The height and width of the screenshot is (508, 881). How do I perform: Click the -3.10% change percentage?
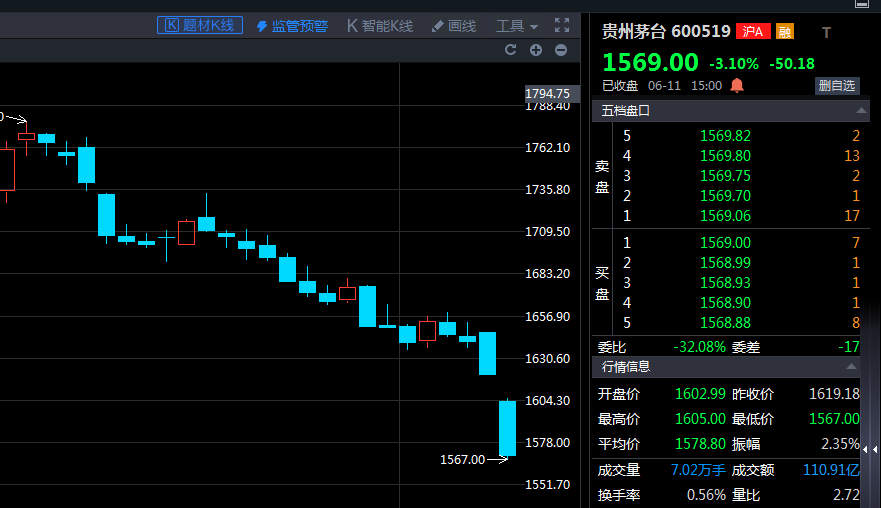[734, 64]
